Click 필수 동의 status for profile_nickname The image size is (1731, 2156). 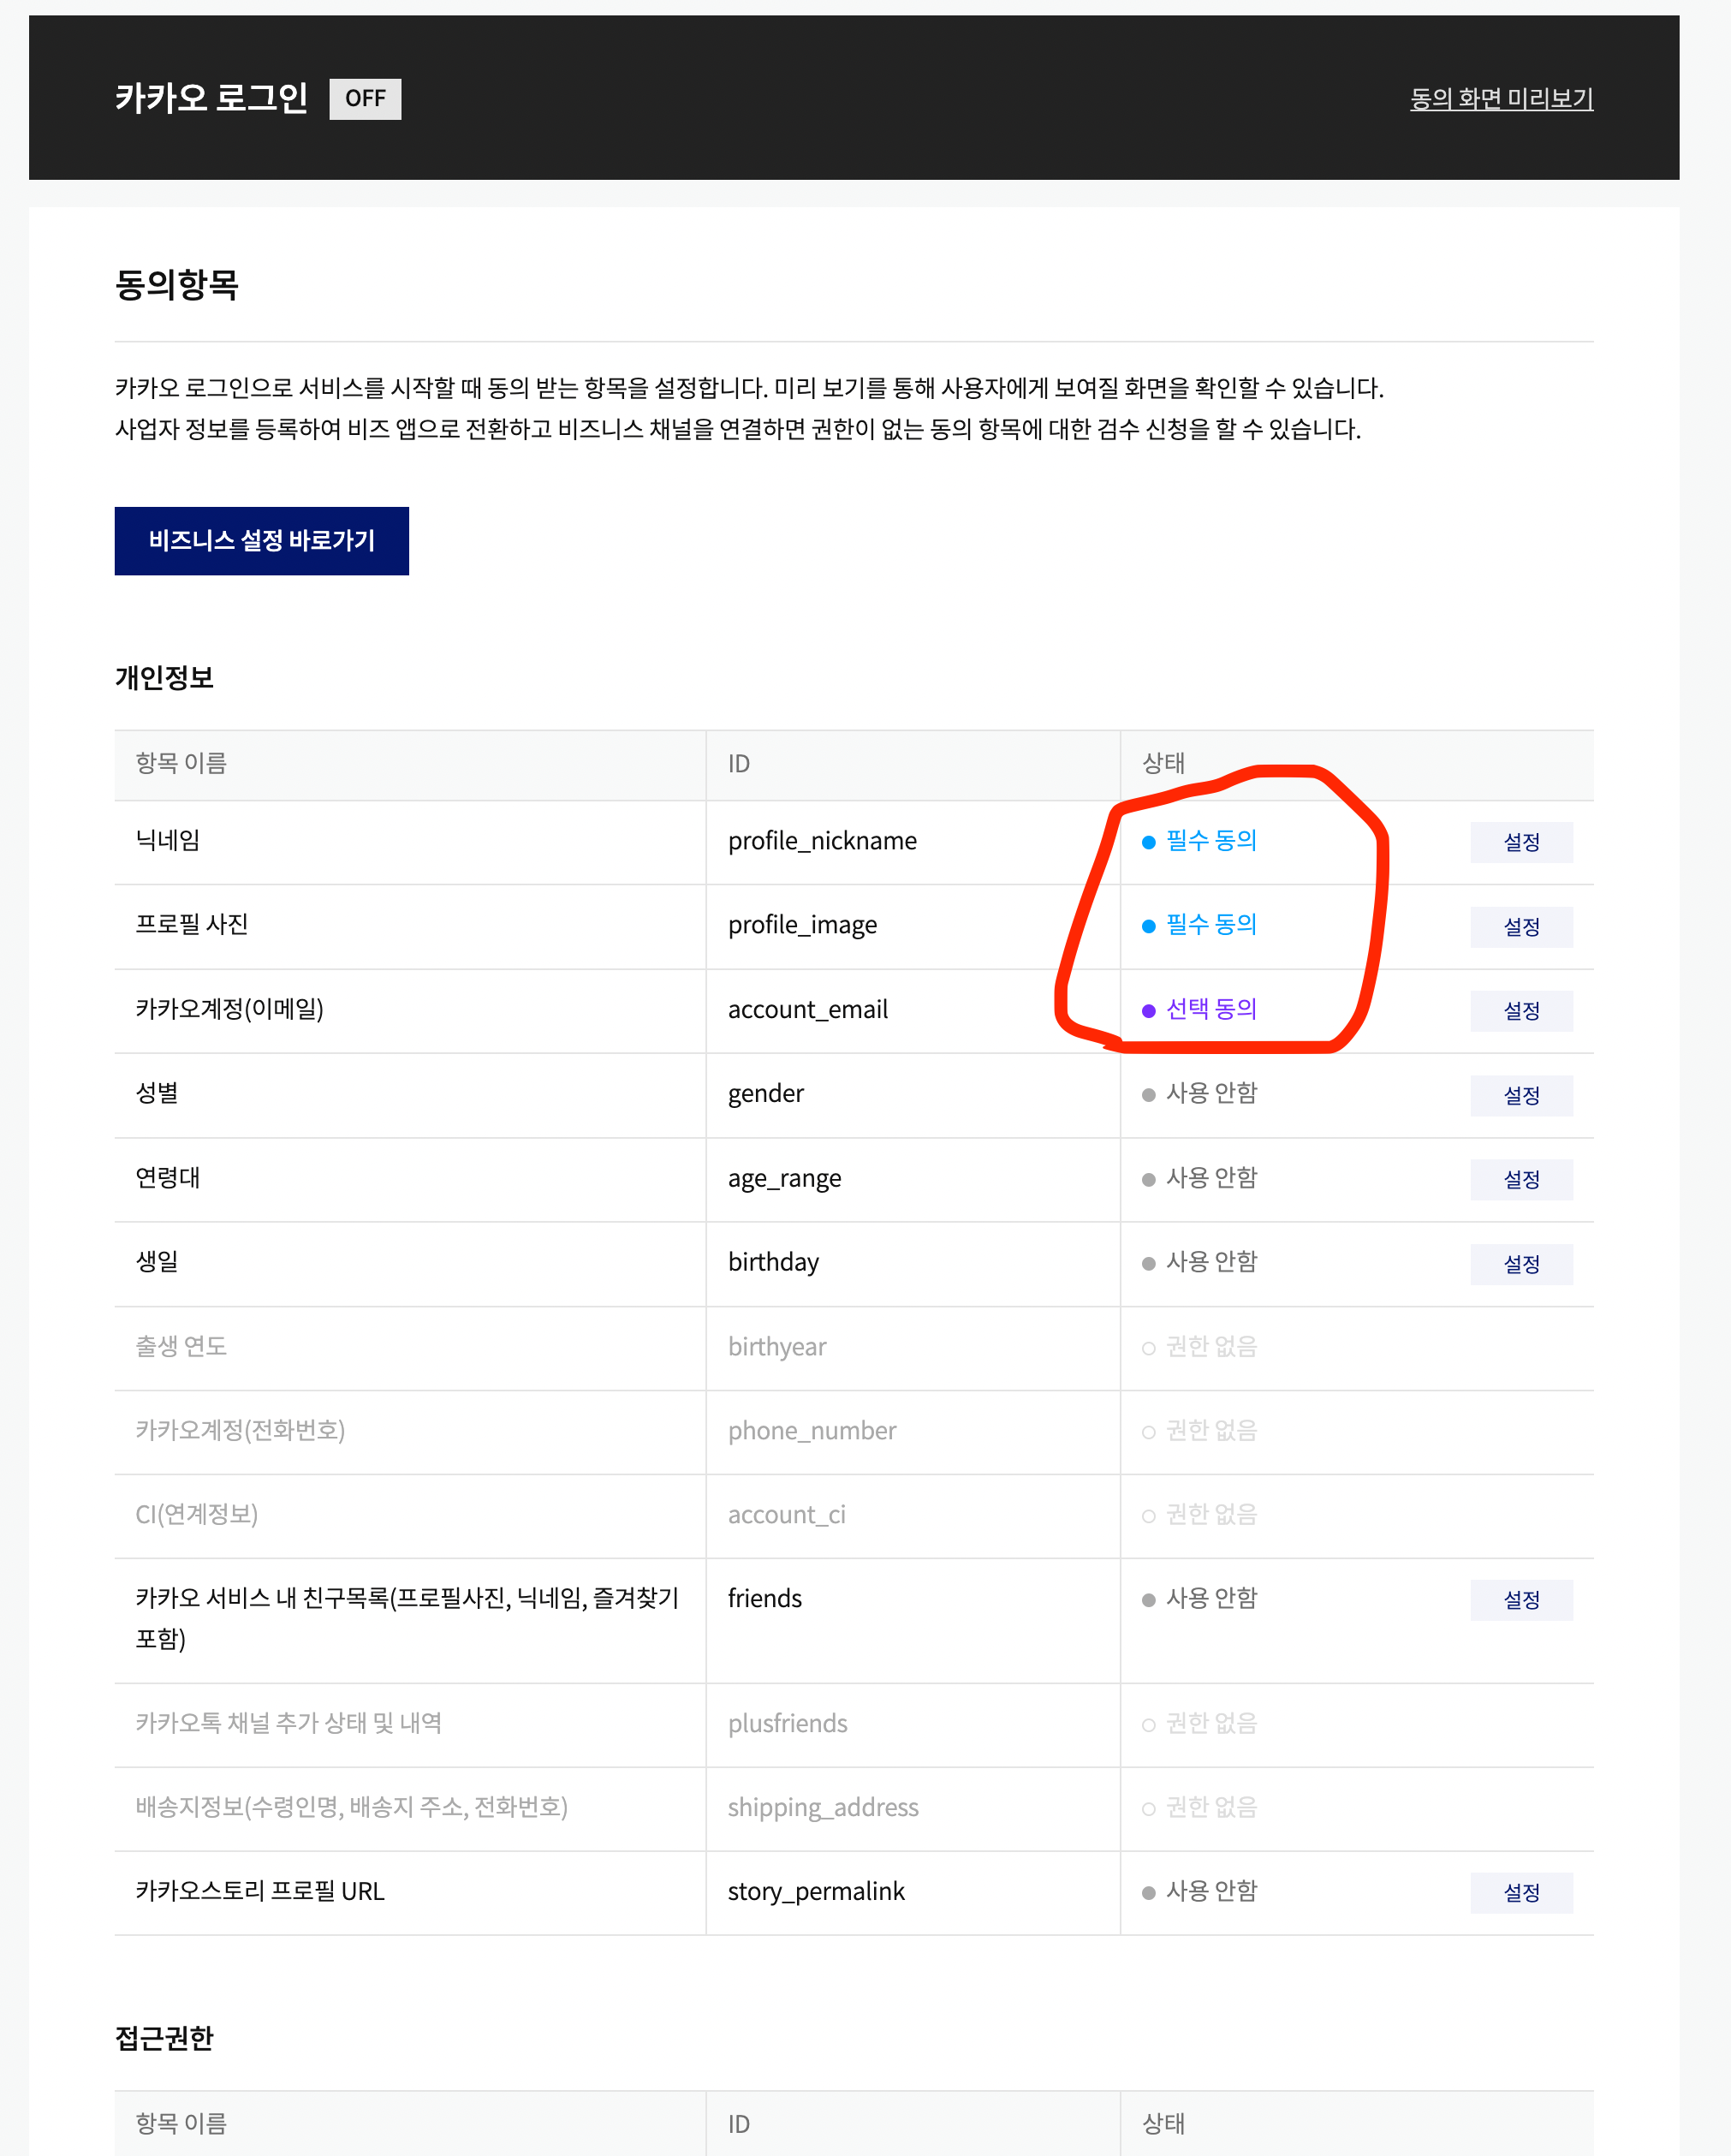pos(1210,840)
